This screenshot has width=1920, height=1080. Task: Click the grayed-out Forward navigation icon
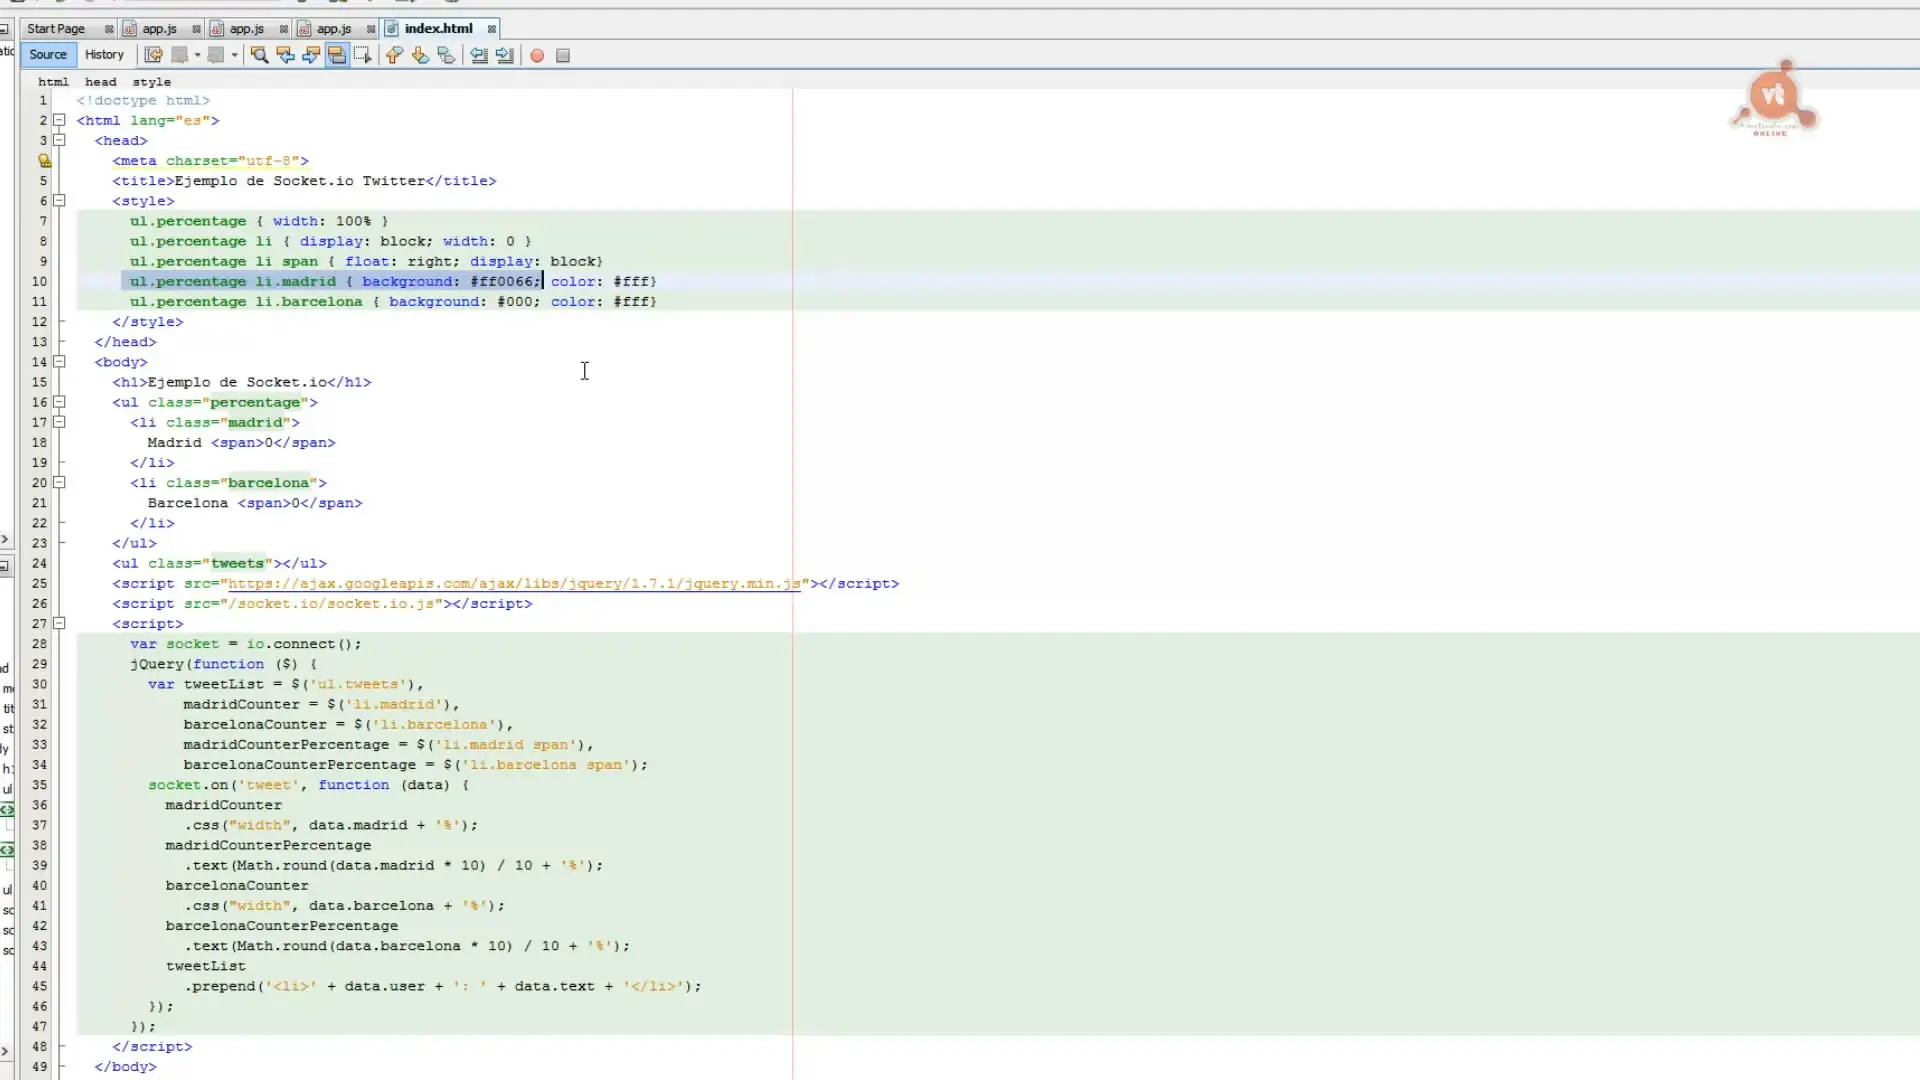[x=216, y=55]
